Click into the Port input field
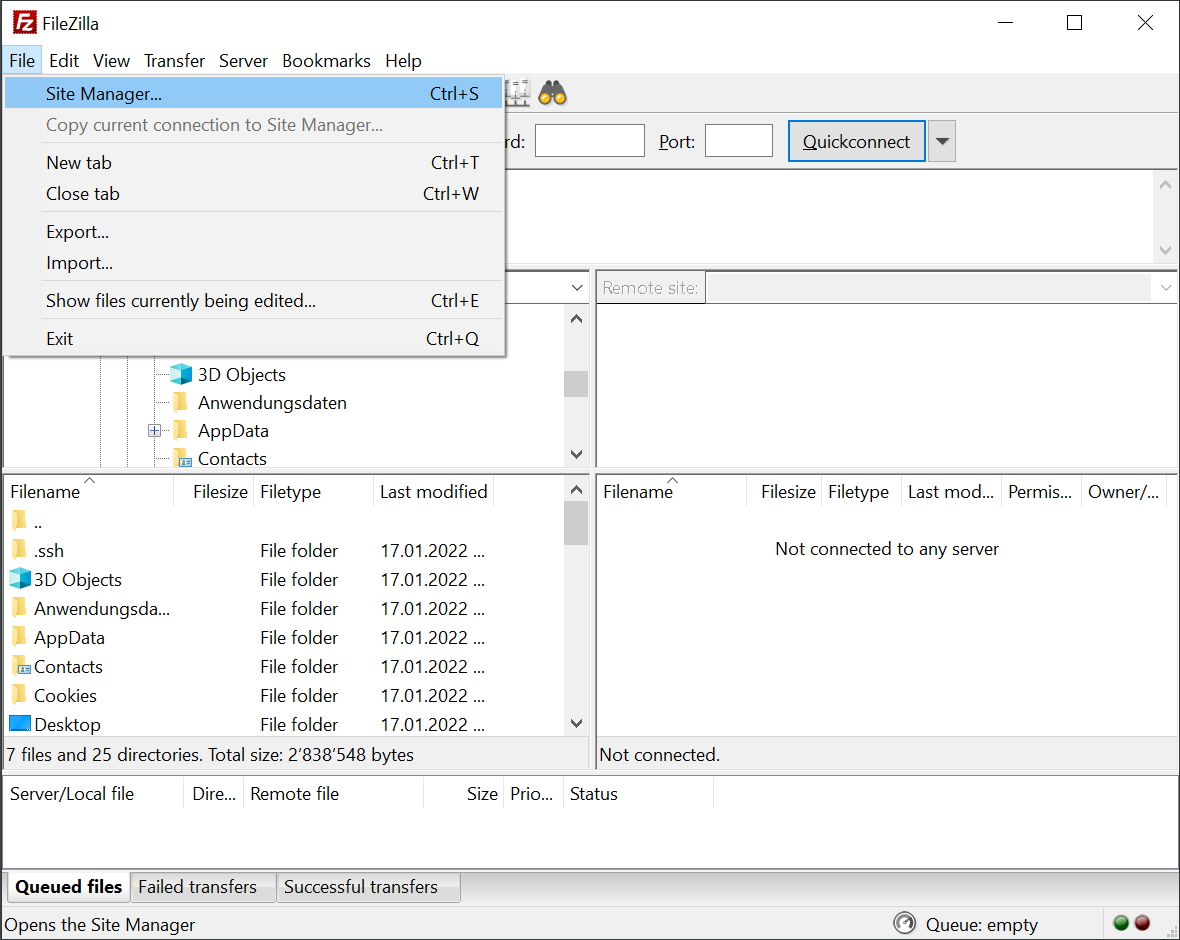Screen dimensions: 1180x940 [x=738, y=141]
